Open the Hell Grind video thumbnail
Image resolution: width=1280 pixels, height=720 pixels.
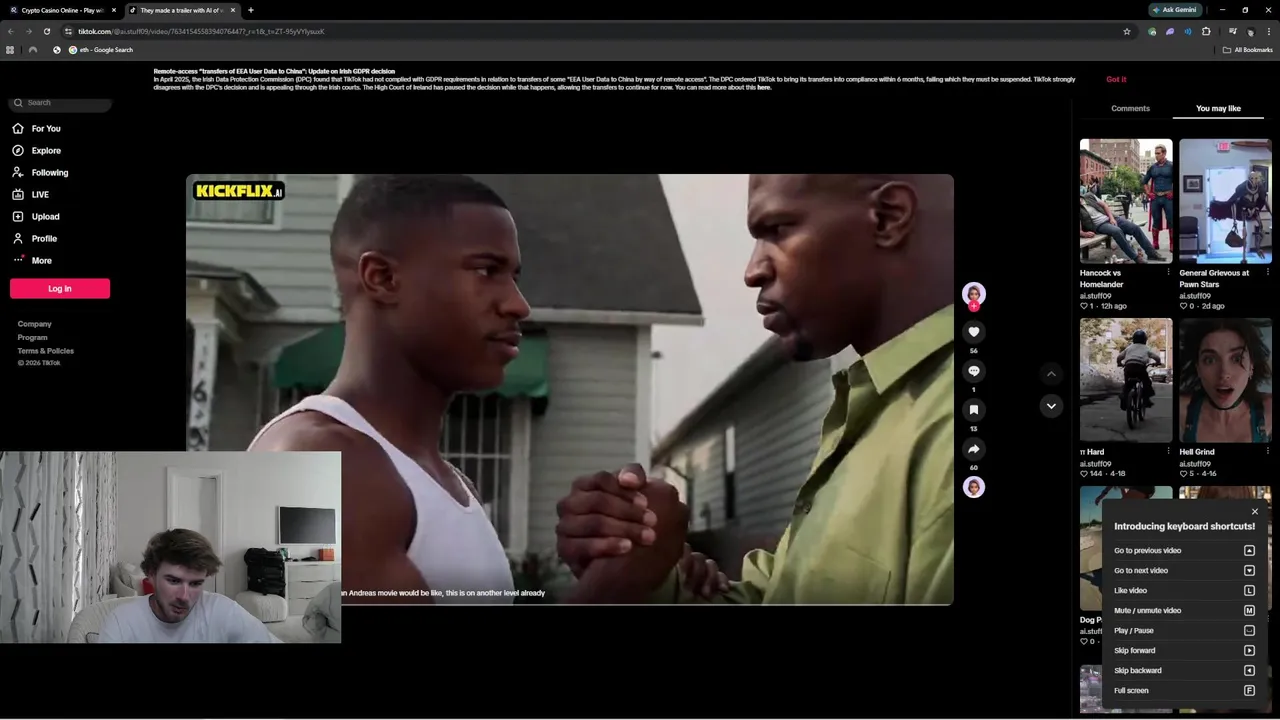(x=1225, y=380)
